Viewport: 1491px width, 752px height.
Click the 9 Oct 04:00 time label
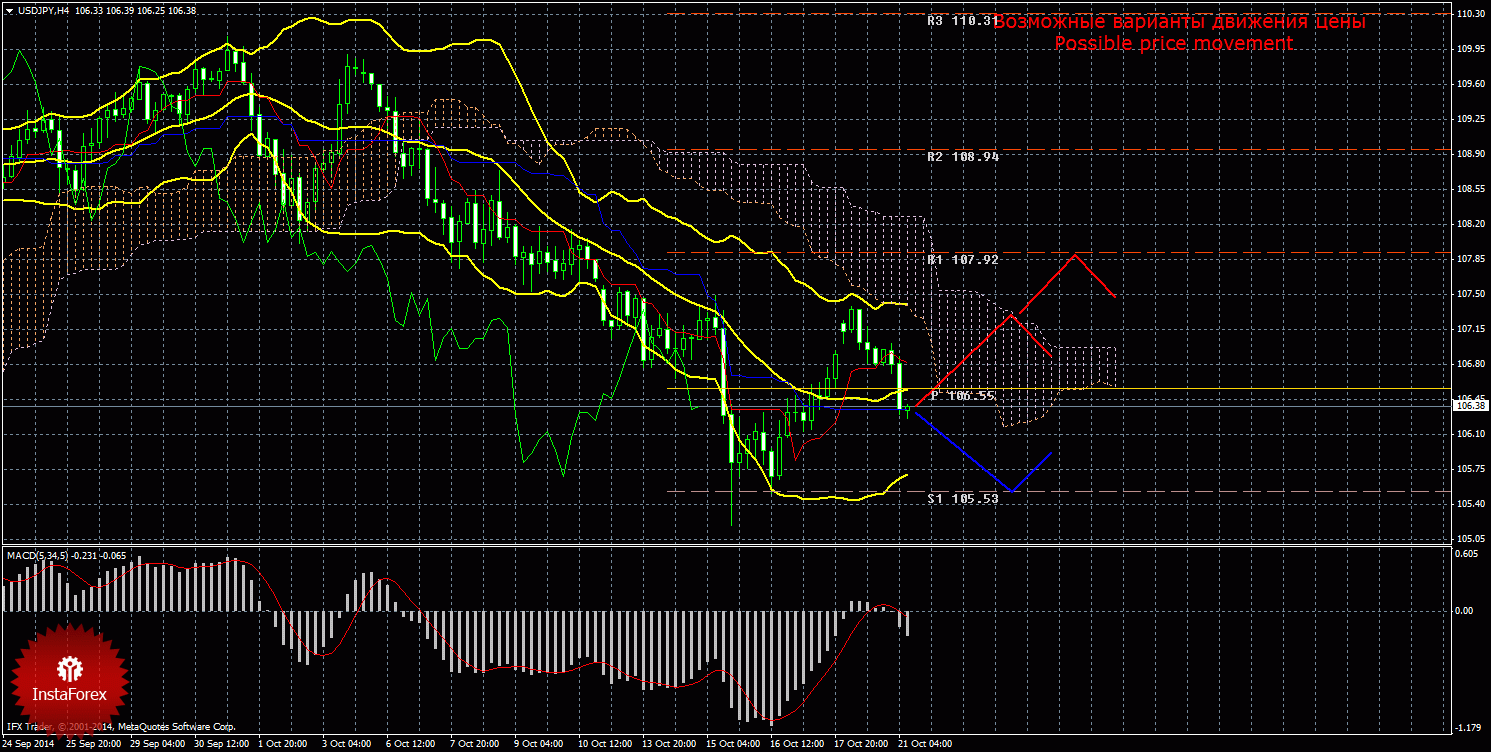[540, 744]
